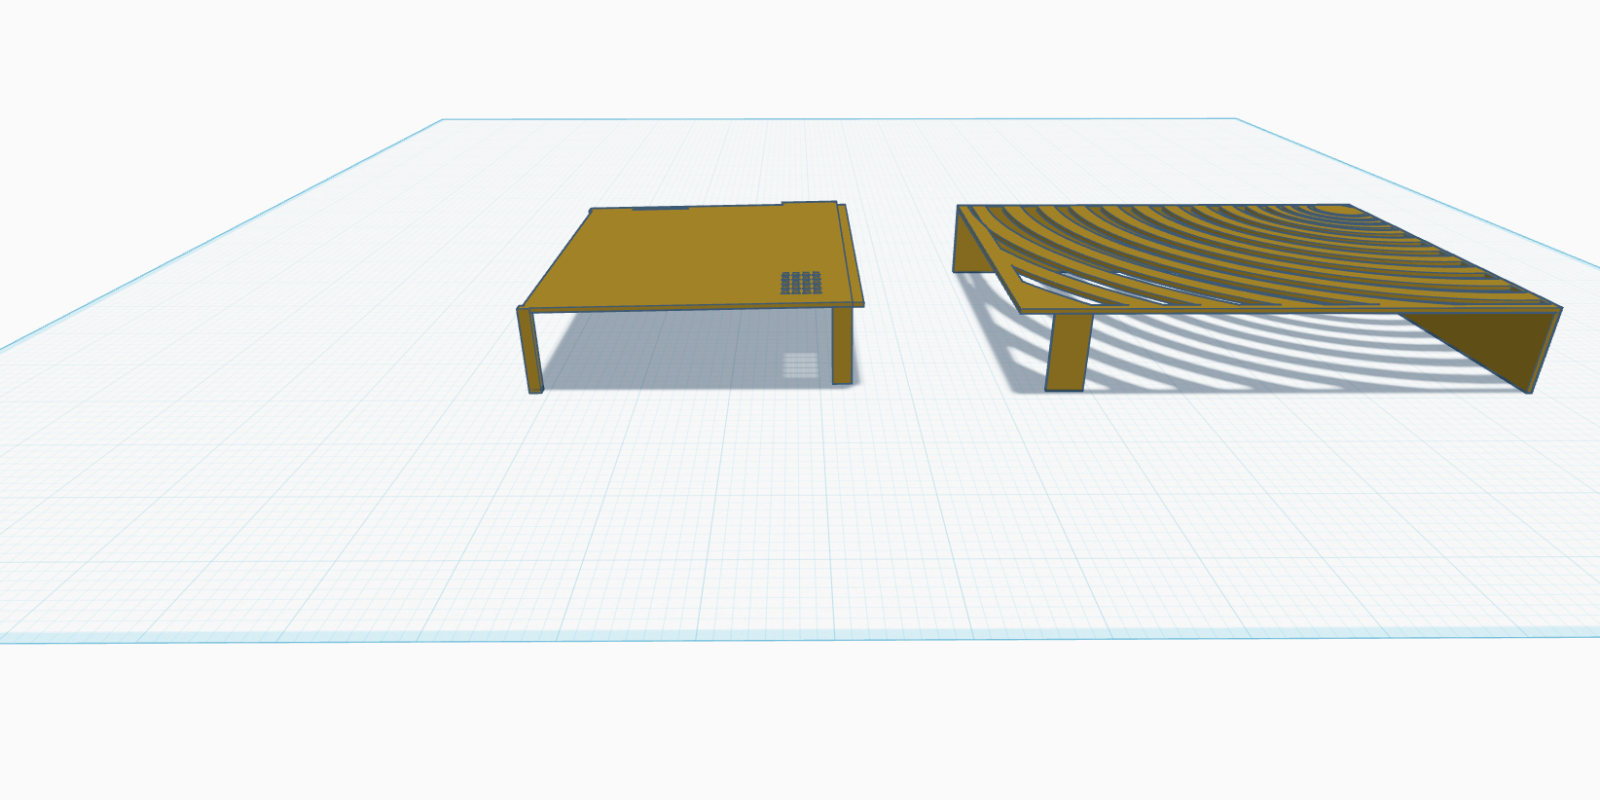The width and height of the screenshot is (1600, 800).
Task: Click the vent hole grid on solid model
Action: pos(801,283)
